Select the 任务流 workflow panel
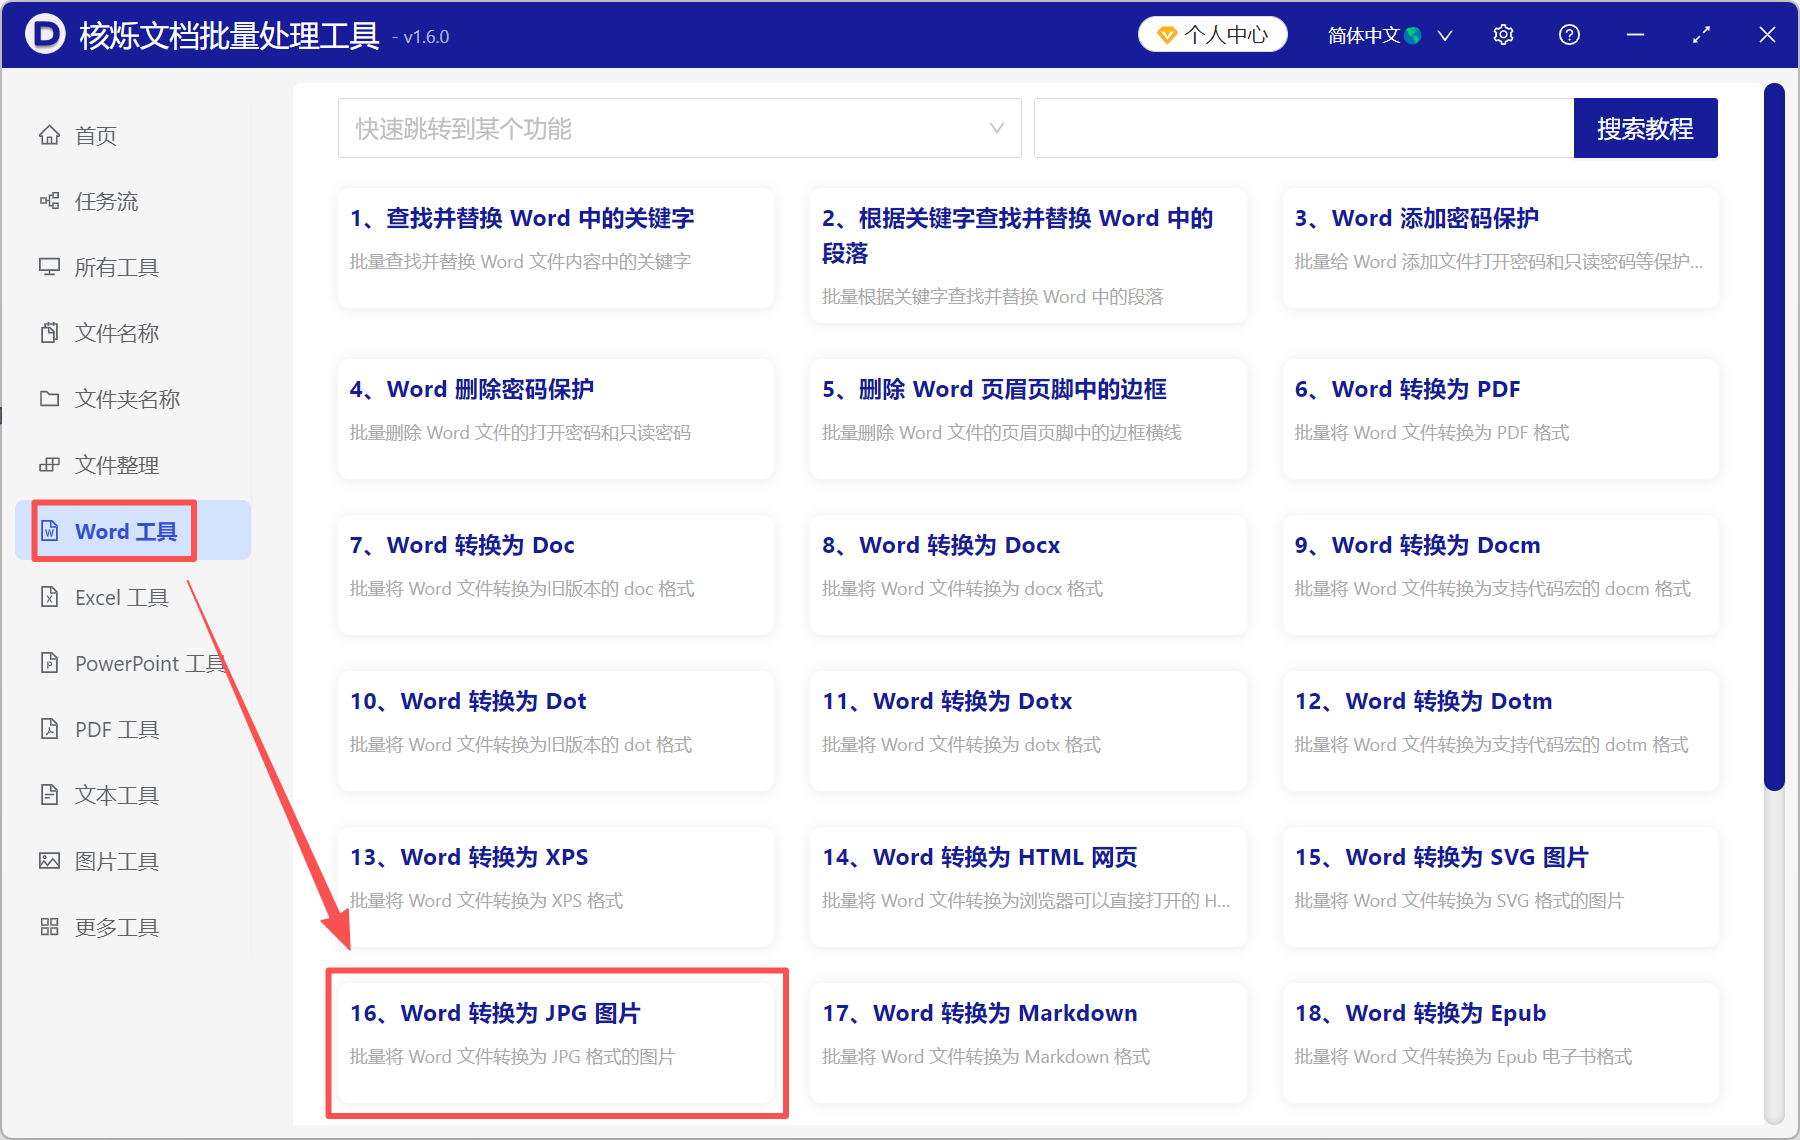This screenshot has width=1800, height=1140. pos(103,201)
